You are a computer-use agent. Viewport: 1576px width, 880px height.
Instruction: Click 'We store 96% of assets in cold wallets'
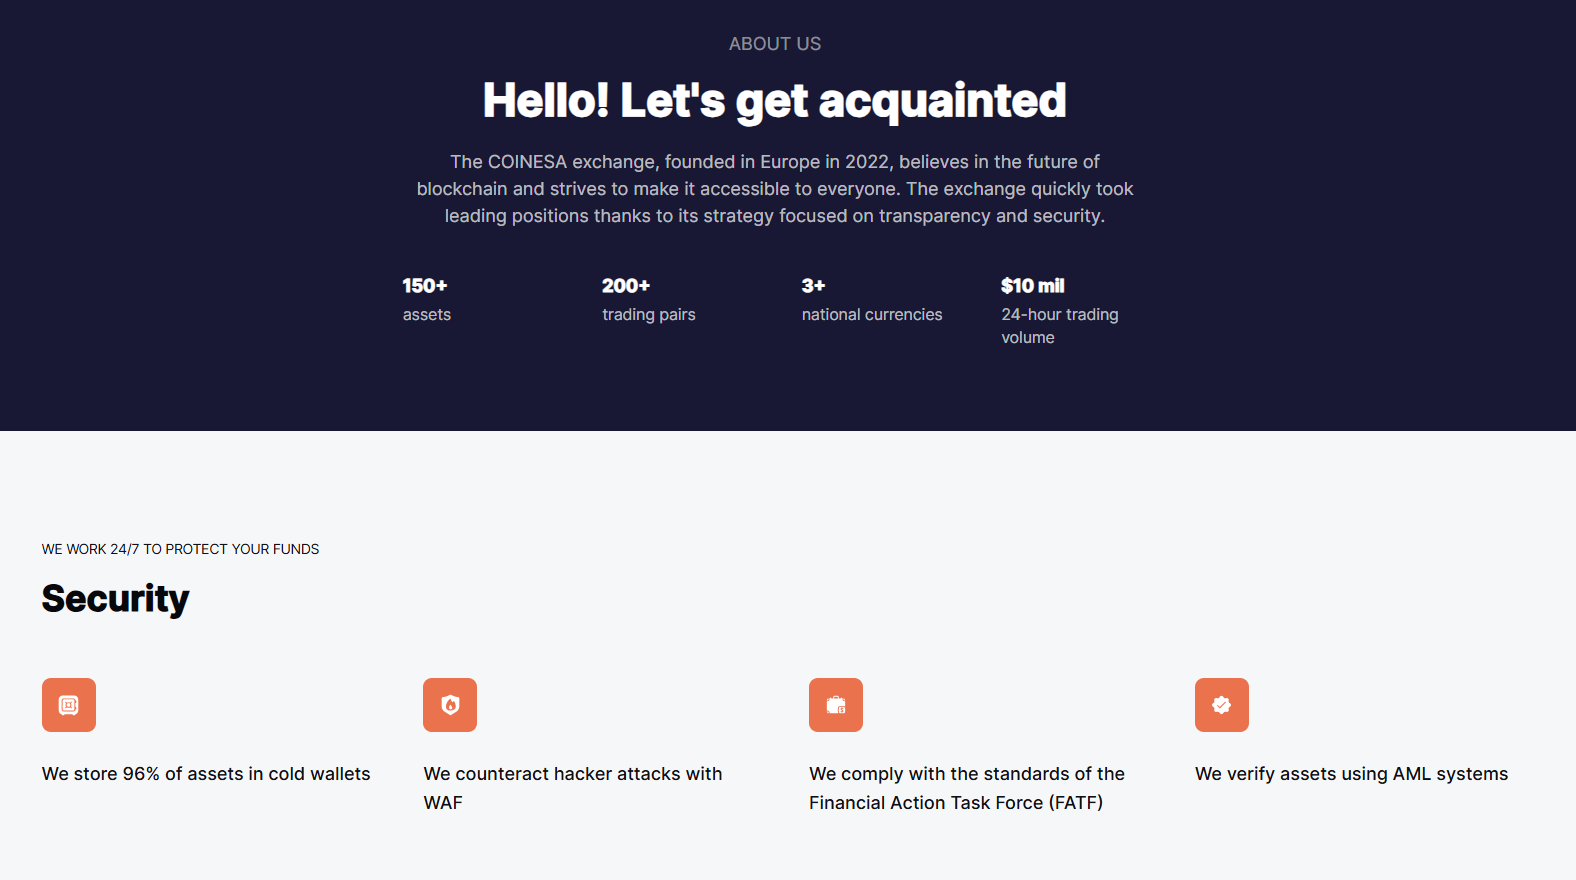click(206, 774)
